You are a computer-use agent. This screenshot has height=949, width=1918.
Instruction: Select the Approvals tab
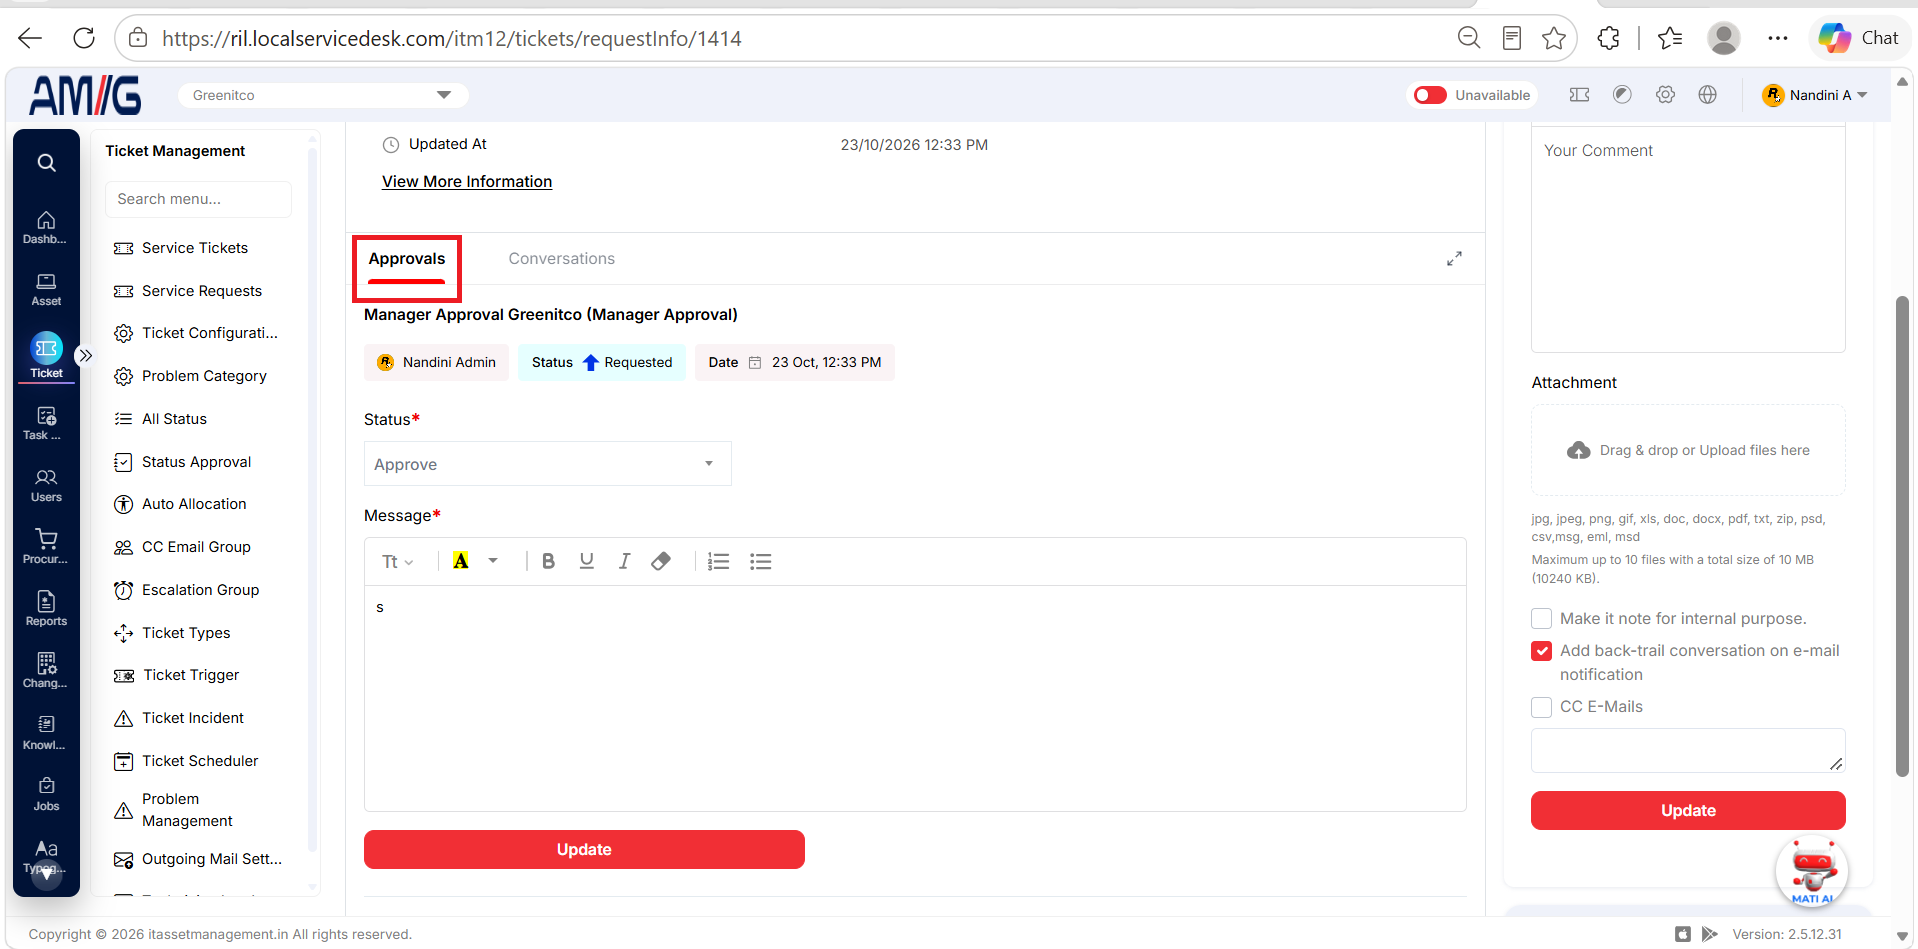pyautogui.click(x=407, y=259)
